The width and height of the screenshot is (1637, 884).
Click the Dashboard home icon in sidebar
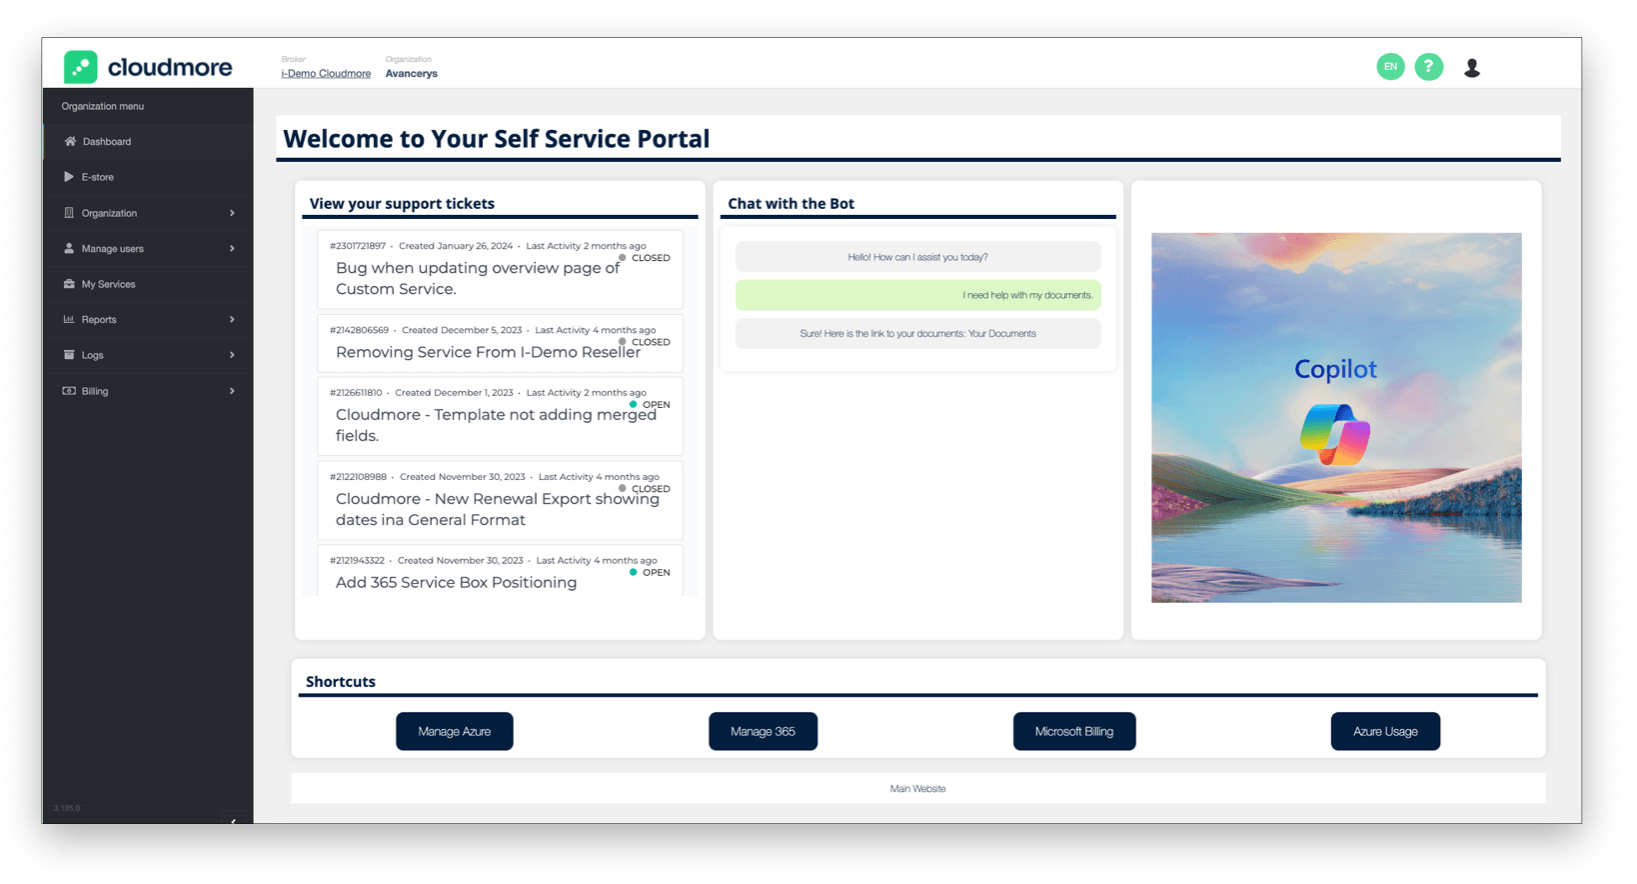[x=70, y=141]
